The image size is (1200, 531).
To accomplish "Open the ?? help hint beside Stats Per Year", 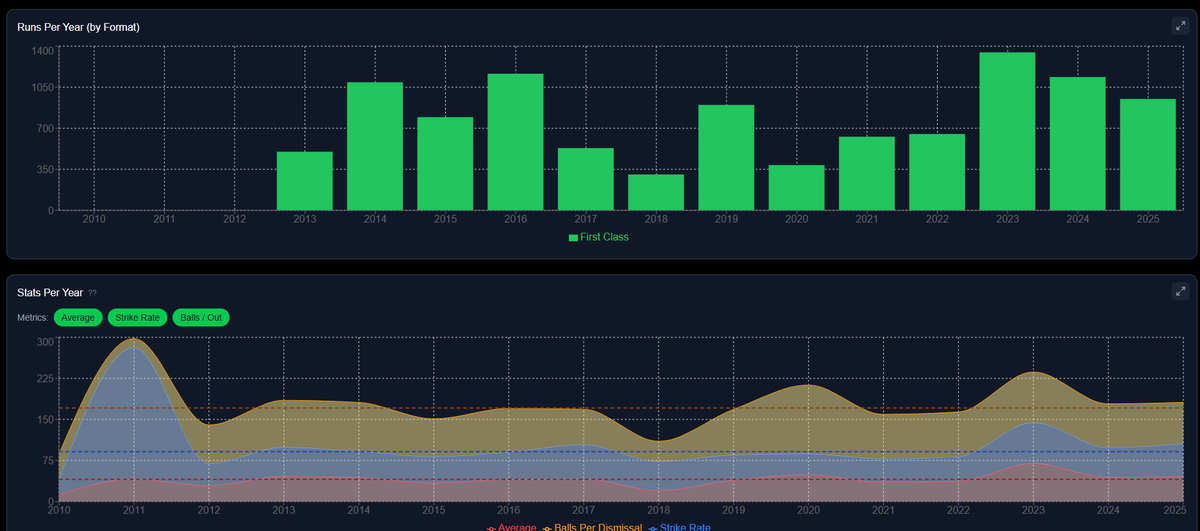I will [92, 293].
